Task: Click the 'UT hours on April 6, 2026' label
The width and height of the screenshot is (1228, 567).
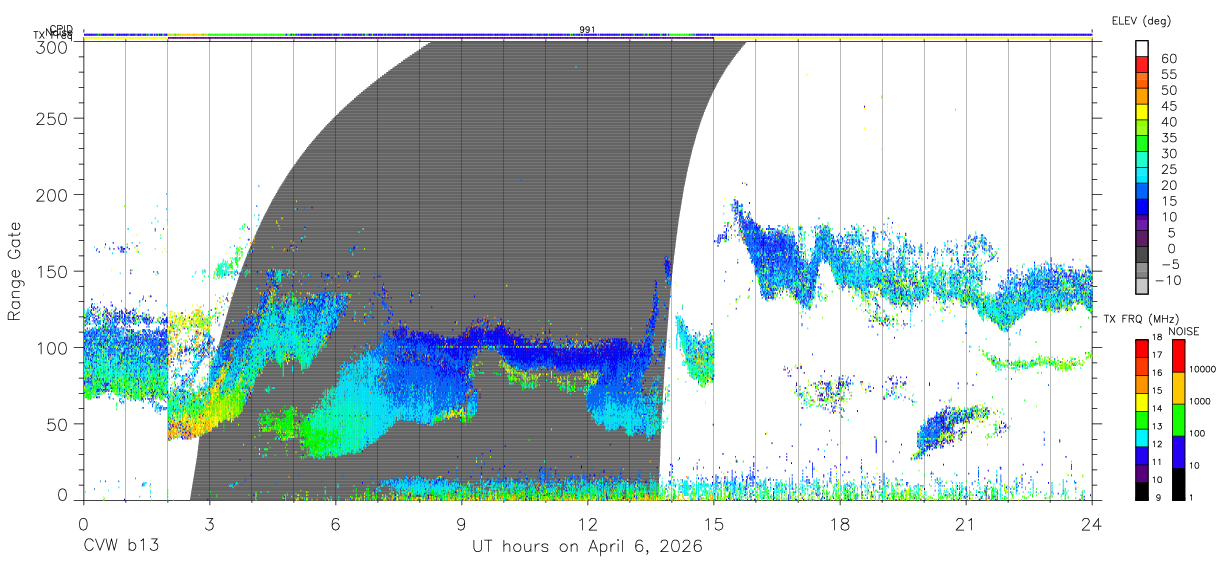Action: tap(587, 546)
